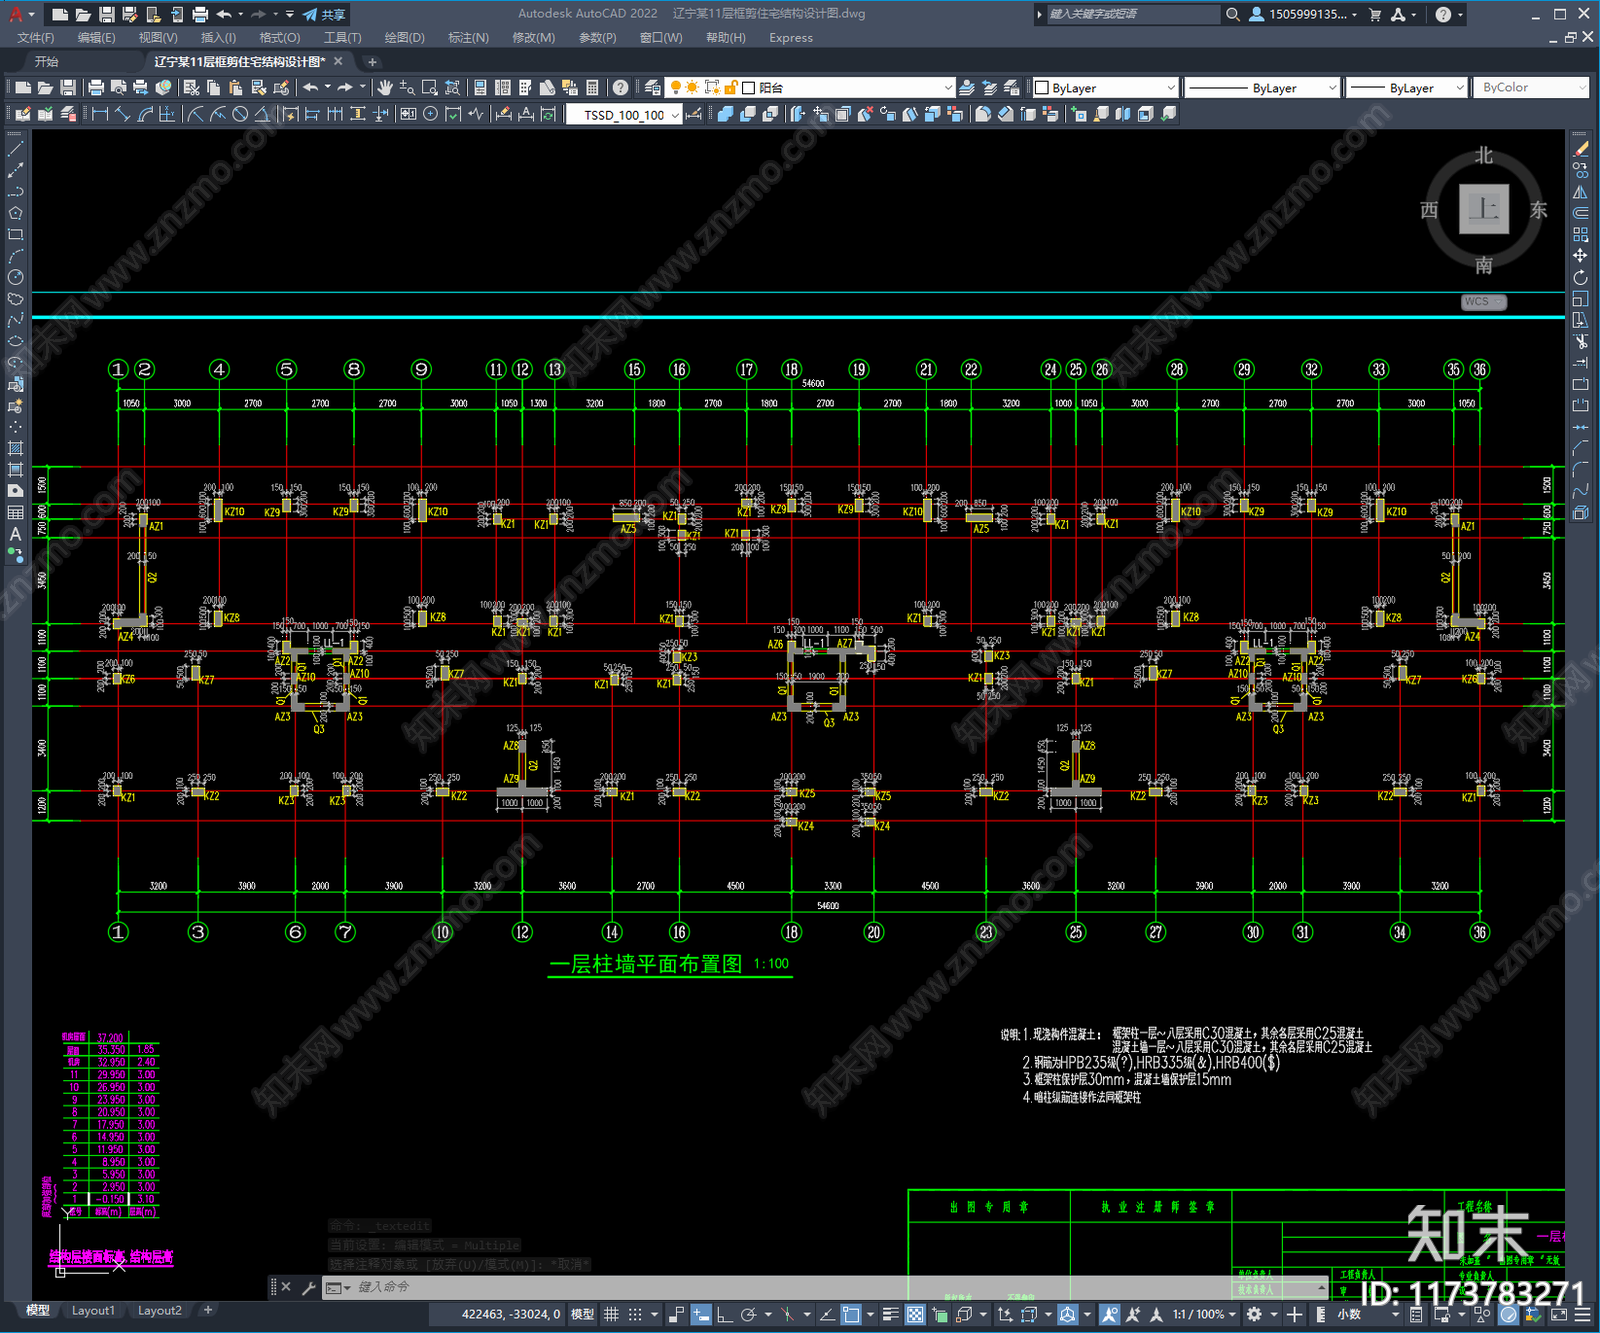Viewport: 1600px width, 1333px height.
Task: Toggle polar tracking in status bar
Action: (x=748, y=1314)
